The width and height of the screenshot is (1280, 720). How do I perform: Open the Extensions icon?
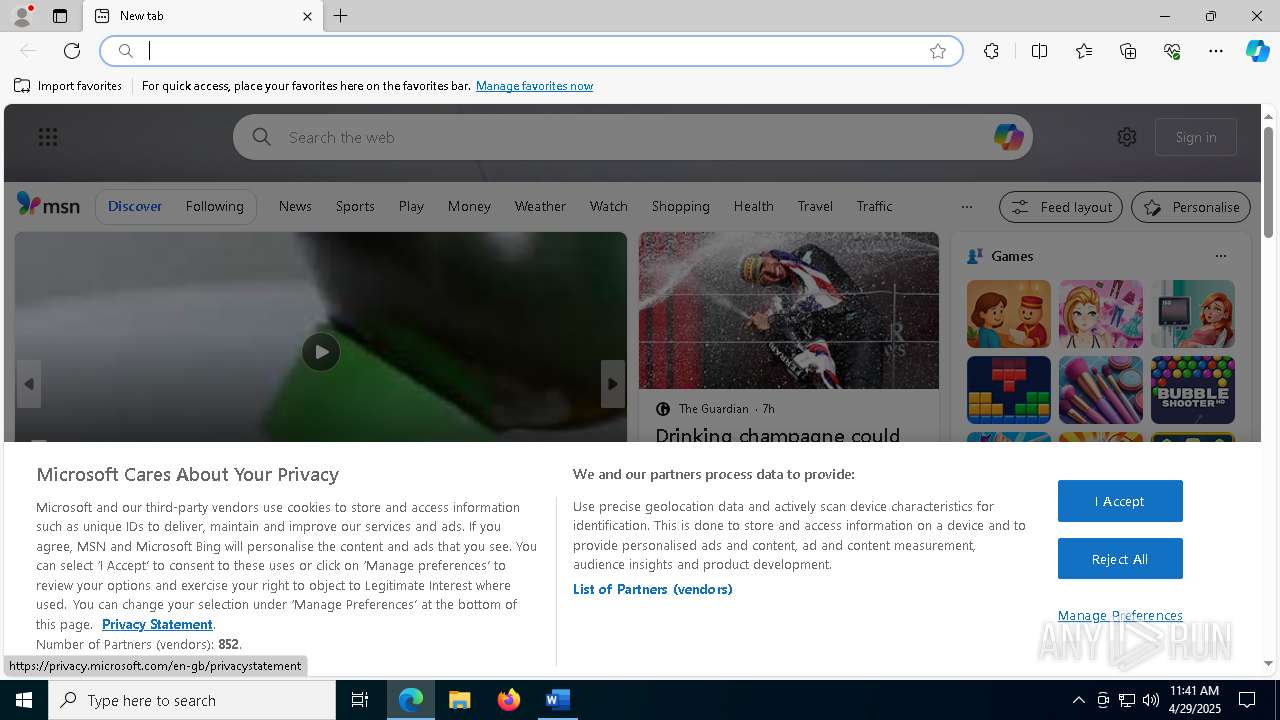[x=991, y=51]
